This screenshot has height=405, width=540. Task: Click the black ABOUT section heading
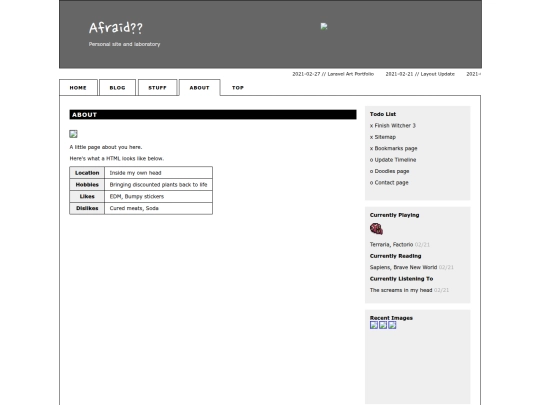click(213, 115)
